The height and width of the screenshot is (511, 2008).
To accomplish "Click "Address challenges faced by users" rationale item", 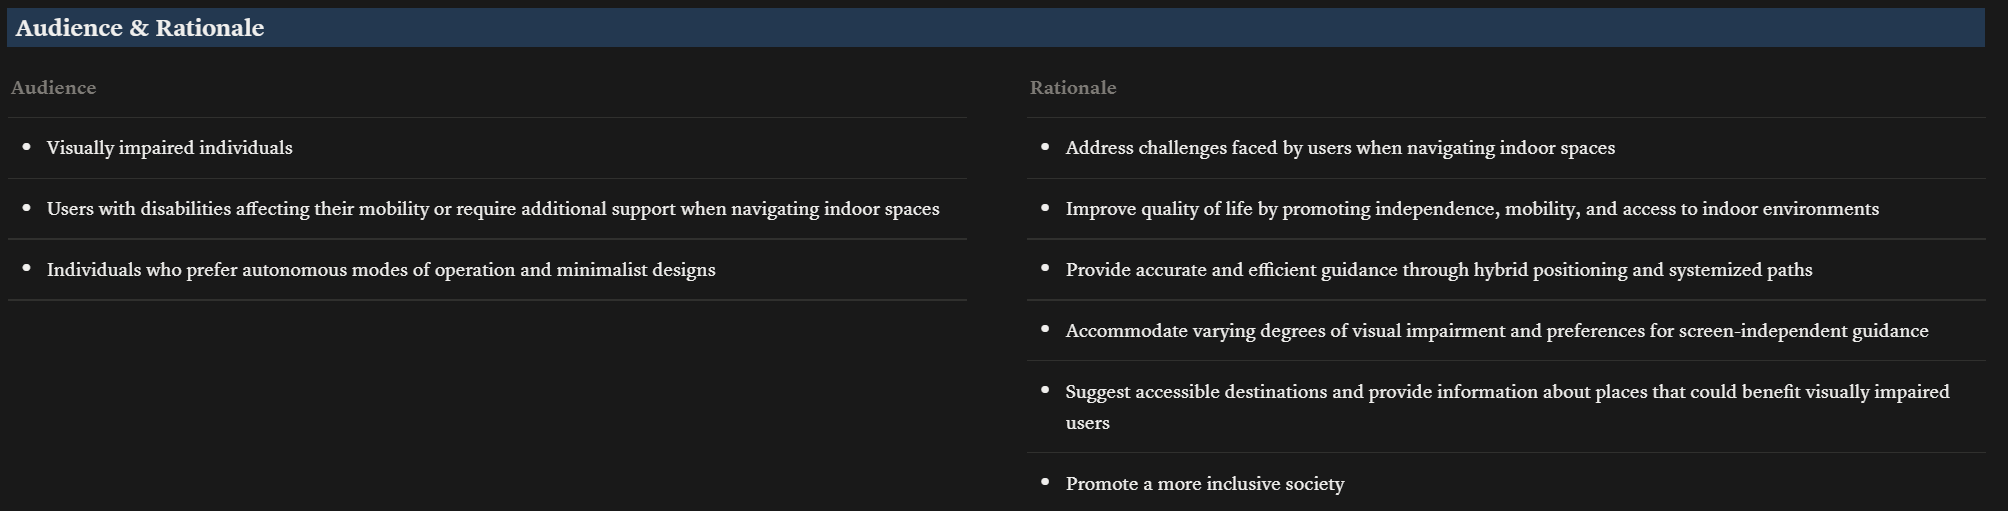I will (1339, 148).
